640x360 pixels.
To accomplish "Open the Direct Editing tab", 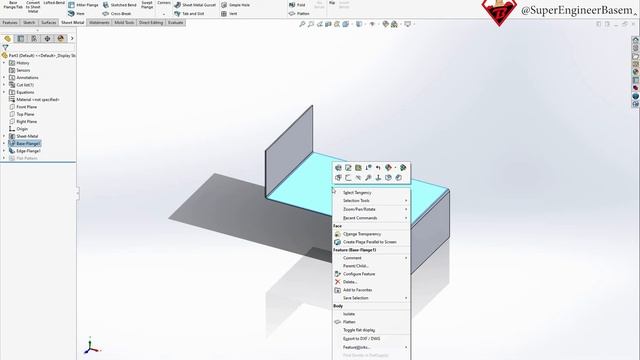I will (151, 22).
